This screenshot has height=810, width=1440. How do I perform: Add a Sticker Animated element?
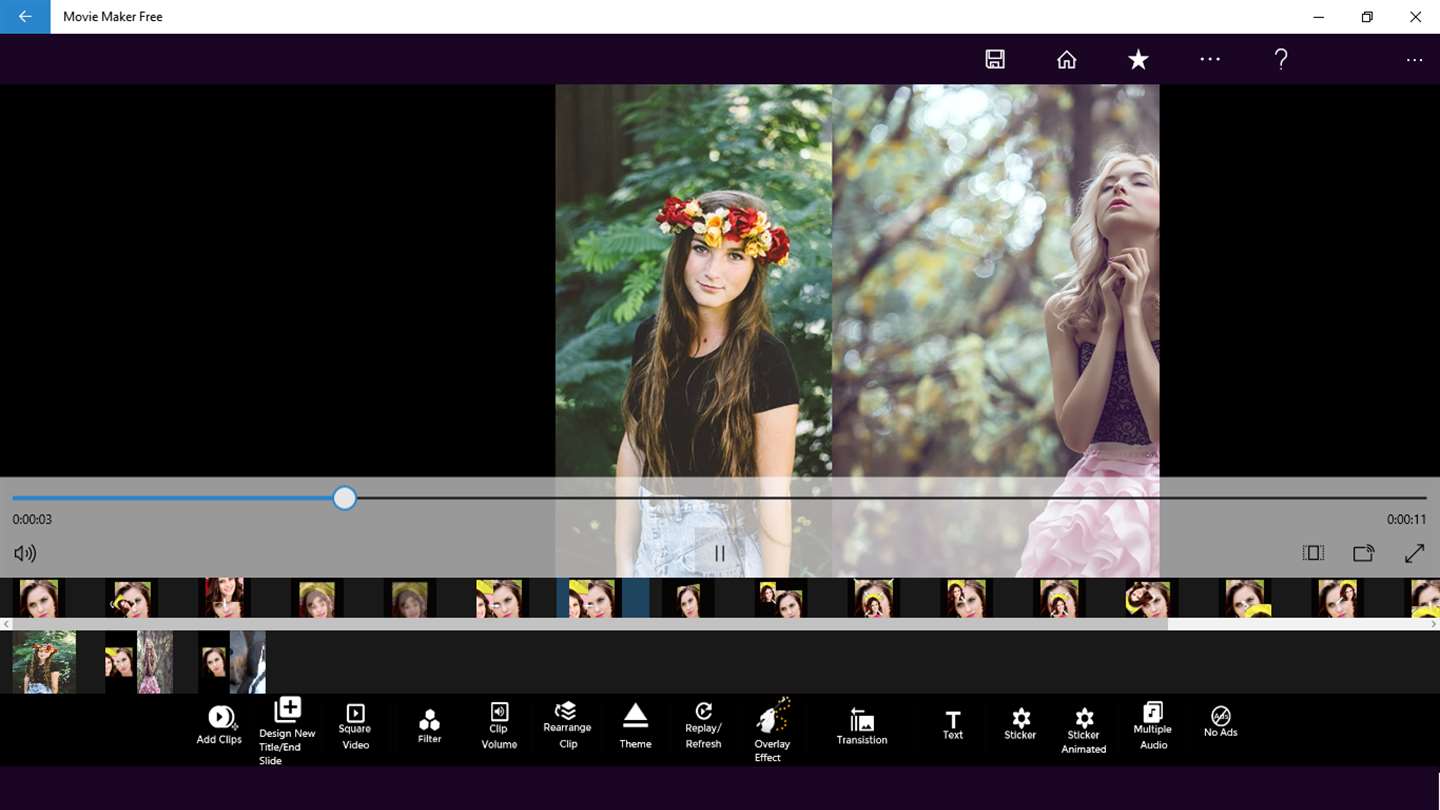coord(1084,718)
